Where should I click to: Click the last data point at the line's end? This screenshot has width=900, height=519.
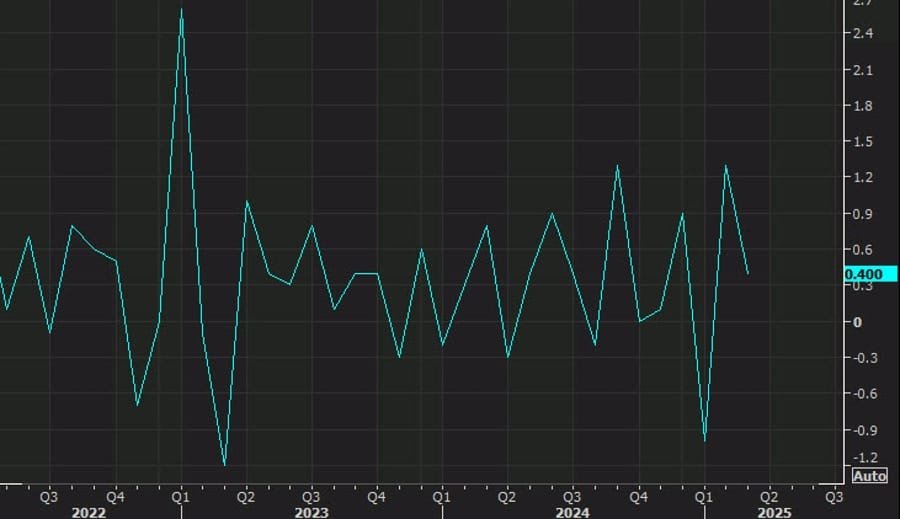[747, 273]
